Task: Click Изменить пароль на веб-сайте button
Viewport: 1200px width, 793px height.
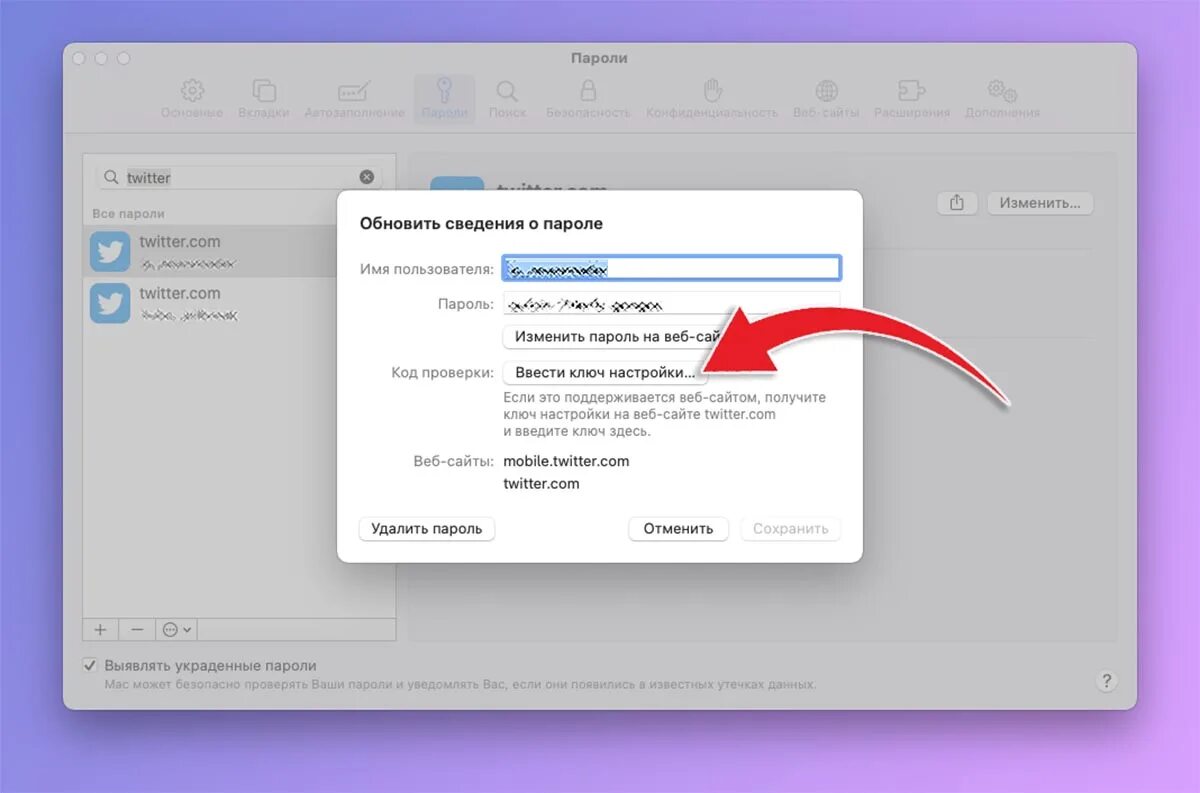Action: 612,337
